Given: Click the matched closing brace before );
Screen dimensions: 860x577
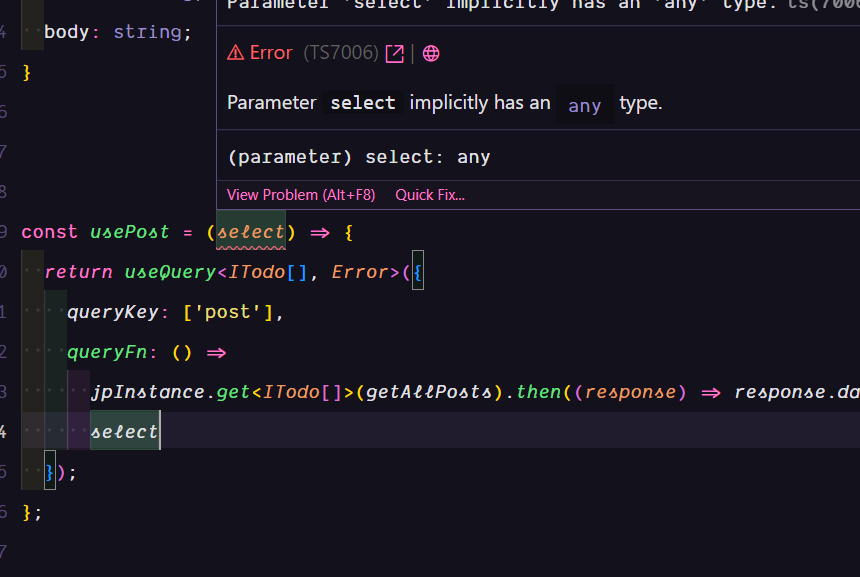Looking at the screenshot, I should tap(49, 472).
